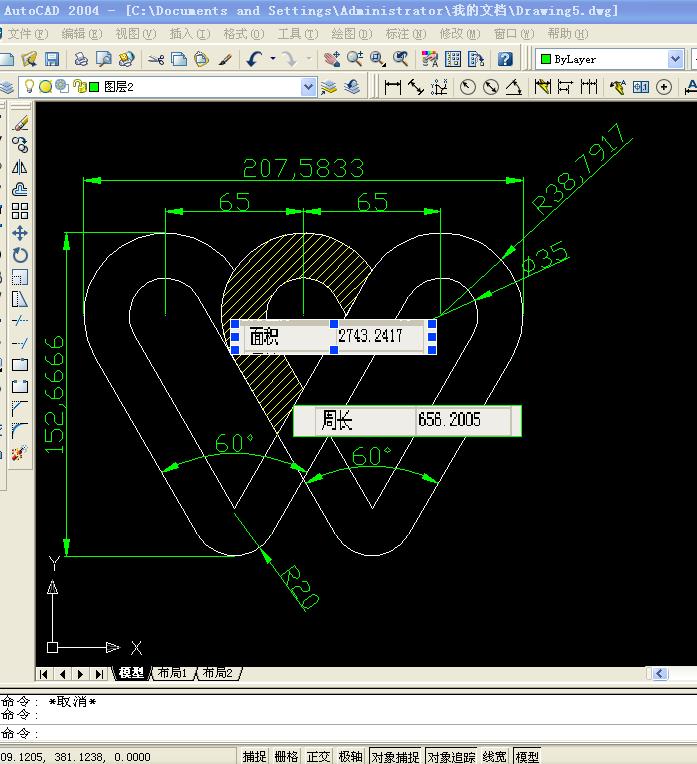The width and height of the screenshot is (697, 764).
Task: Select the Rotate tool in the Modify toolbar
Action: click(19, 255)
